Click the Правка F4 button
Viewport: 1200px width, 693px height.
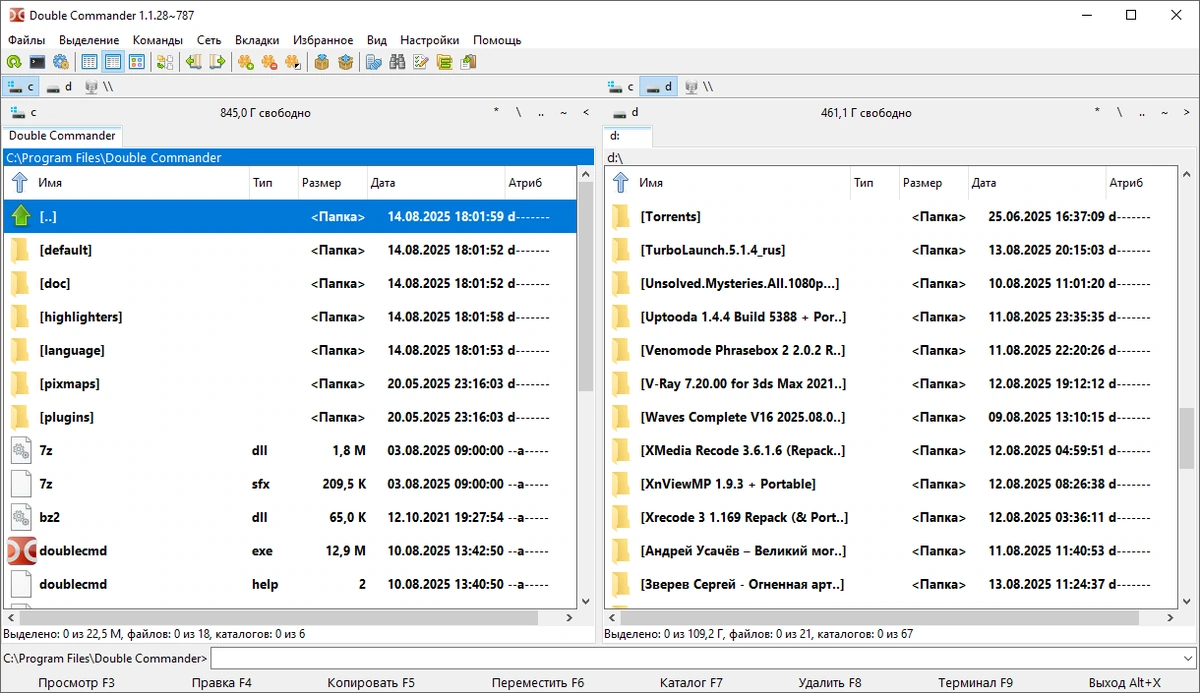[x=222, y=683]
